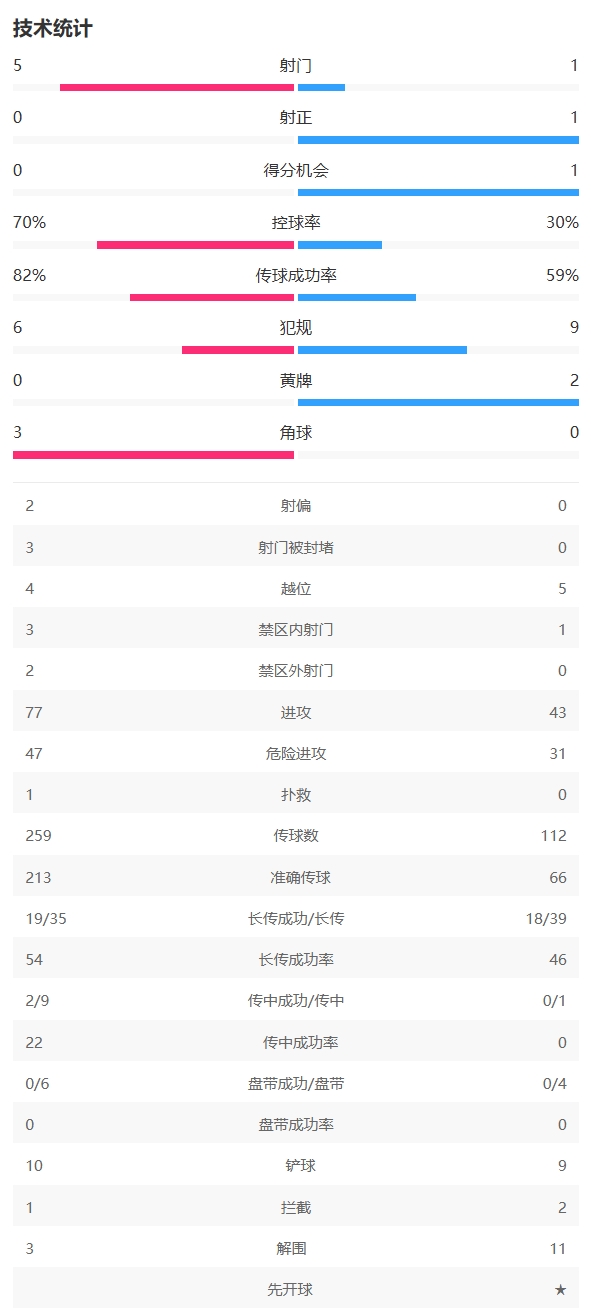Click the kickoff star icon in 先开球 row
This screenshot has width=591, height=1313.
pyautogui.click(x=560, y=1290)
